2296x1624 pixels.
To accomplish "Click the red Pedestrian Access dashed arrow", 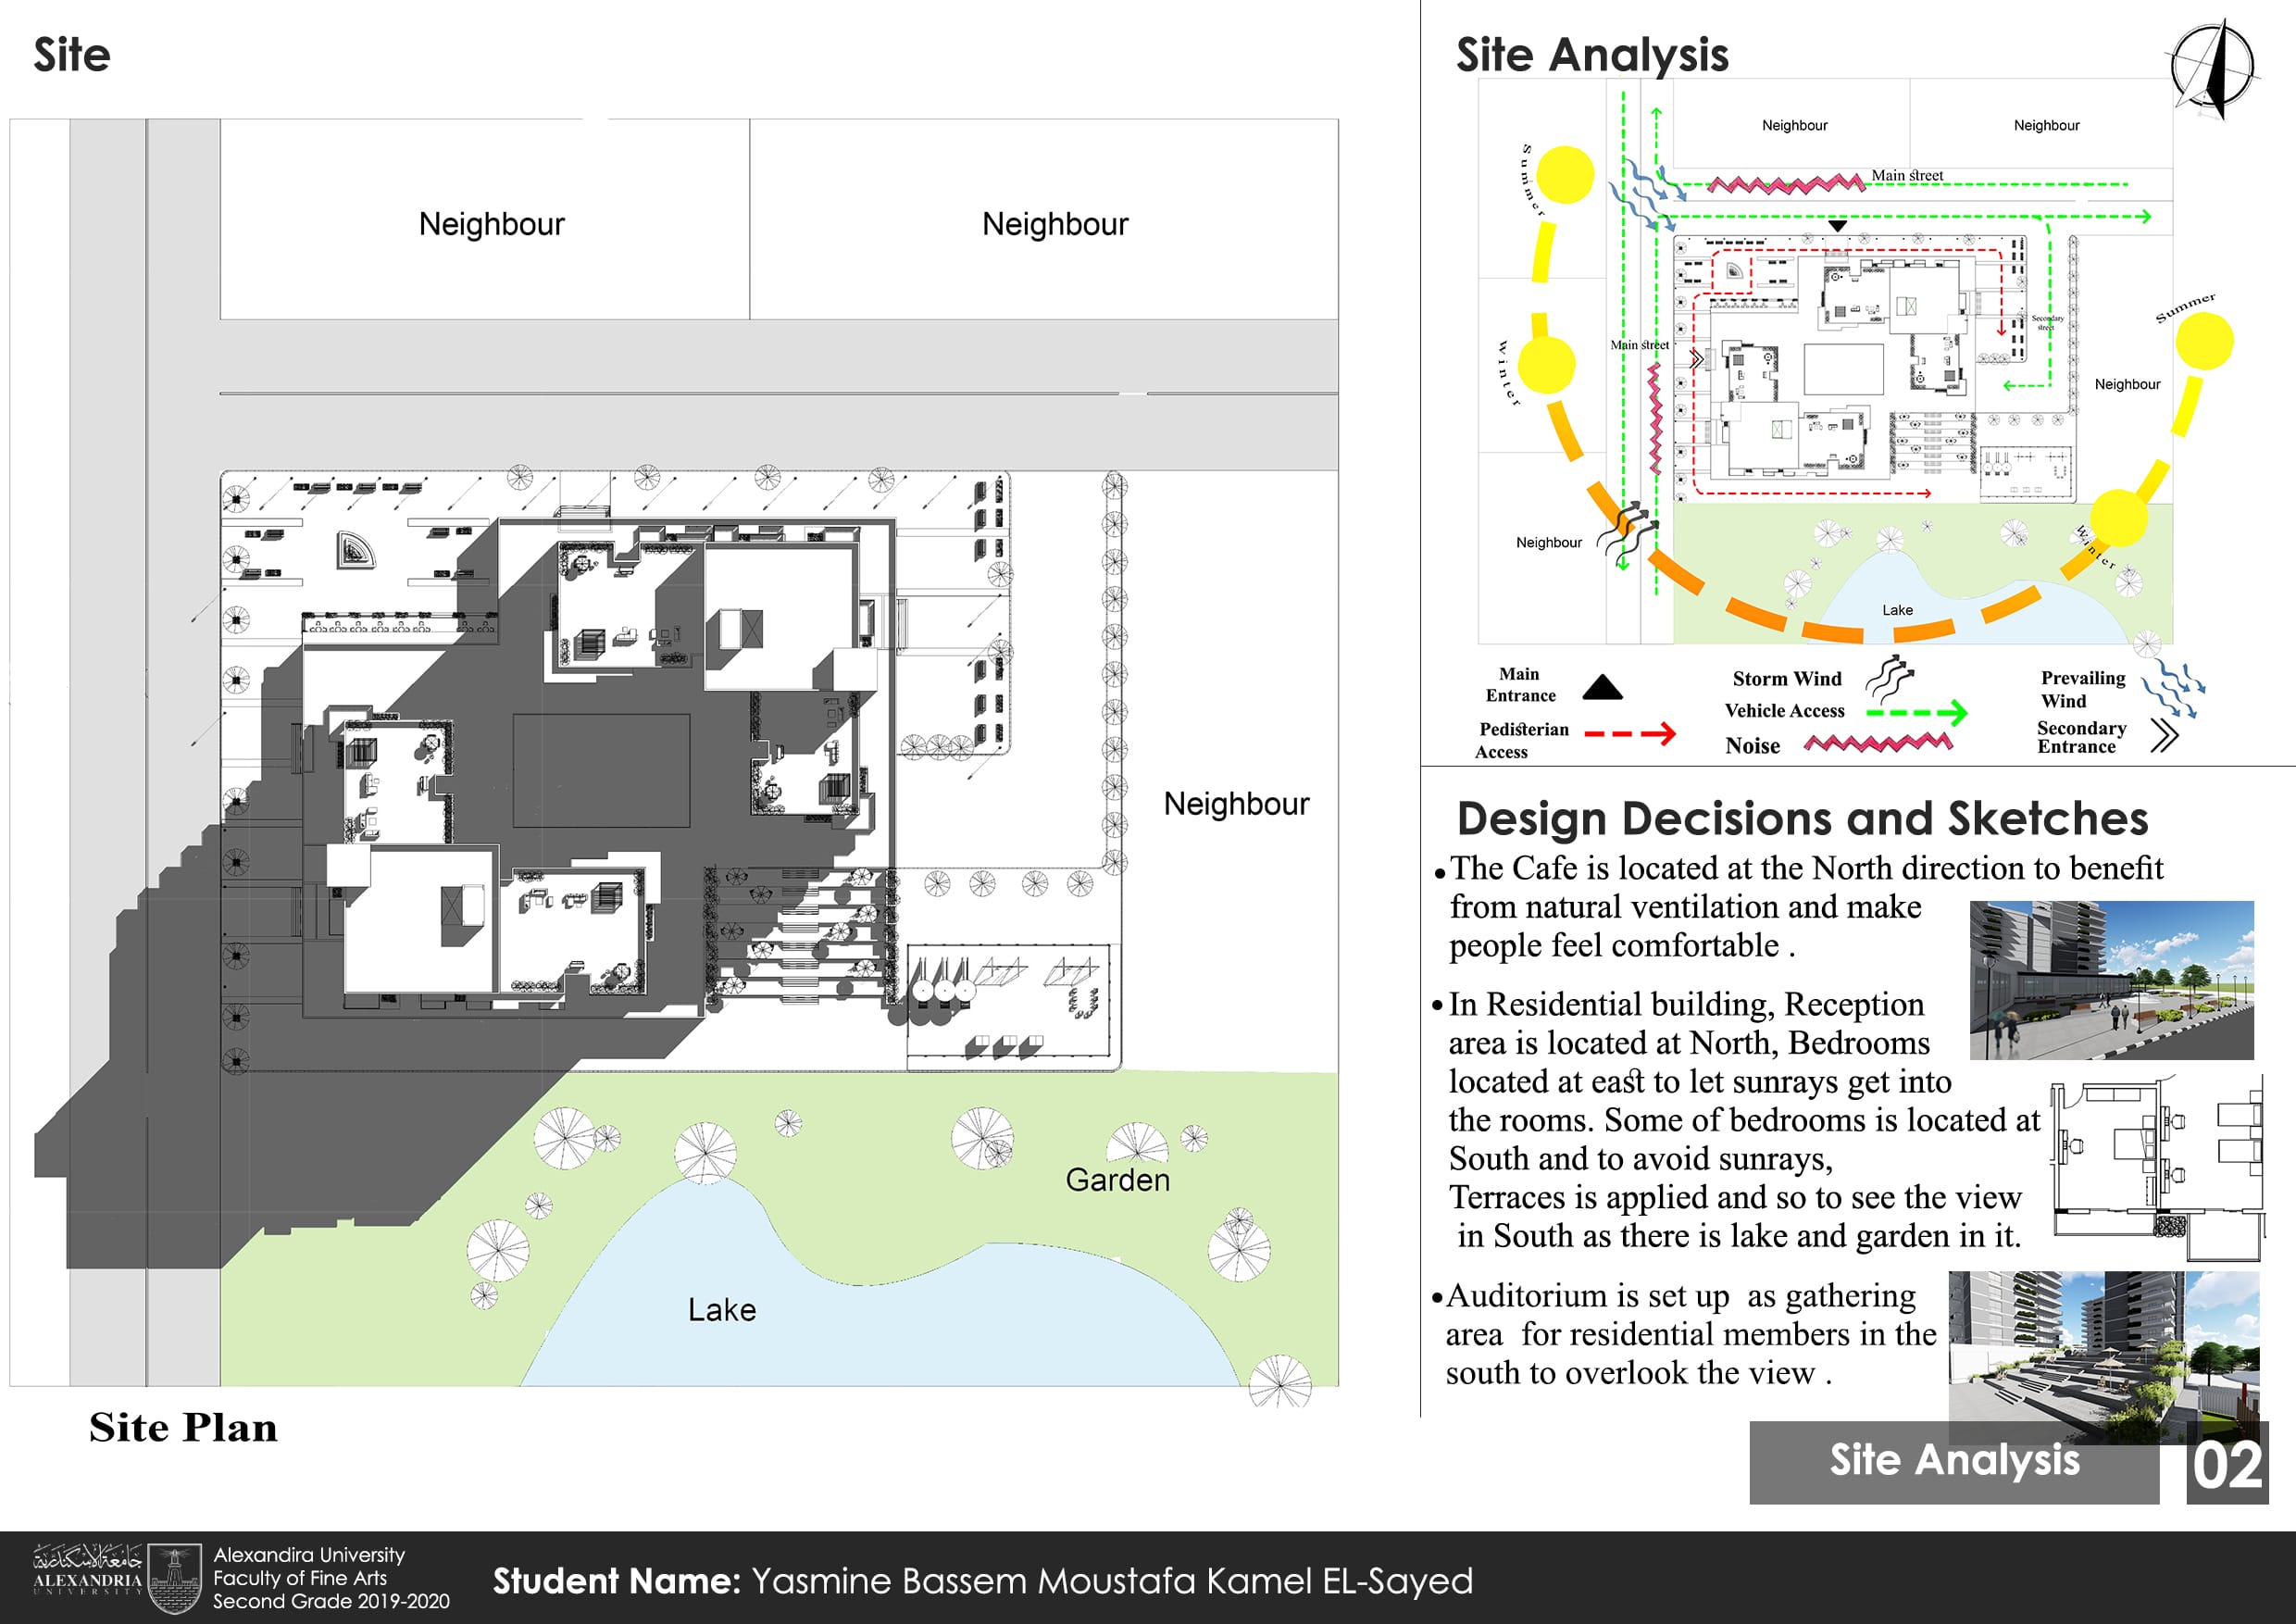I will [1630, 734].
